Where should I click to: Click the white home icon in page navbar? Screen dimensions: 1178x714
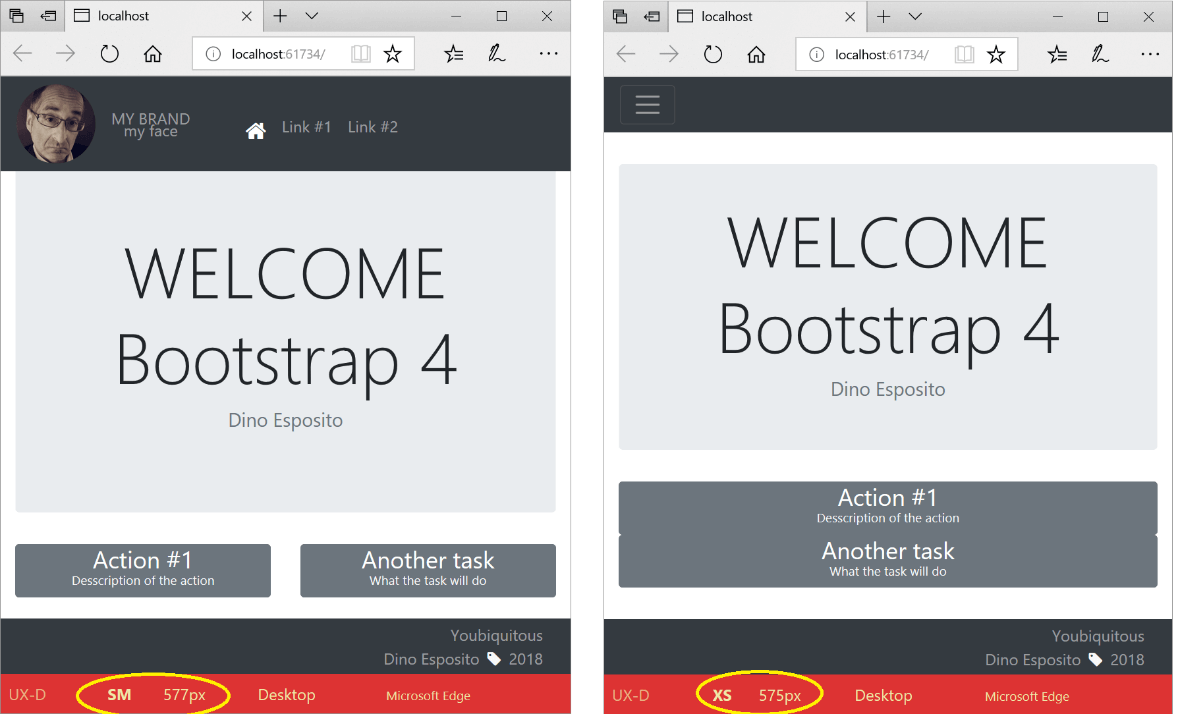pyautogui.click(x=256, y=130)
